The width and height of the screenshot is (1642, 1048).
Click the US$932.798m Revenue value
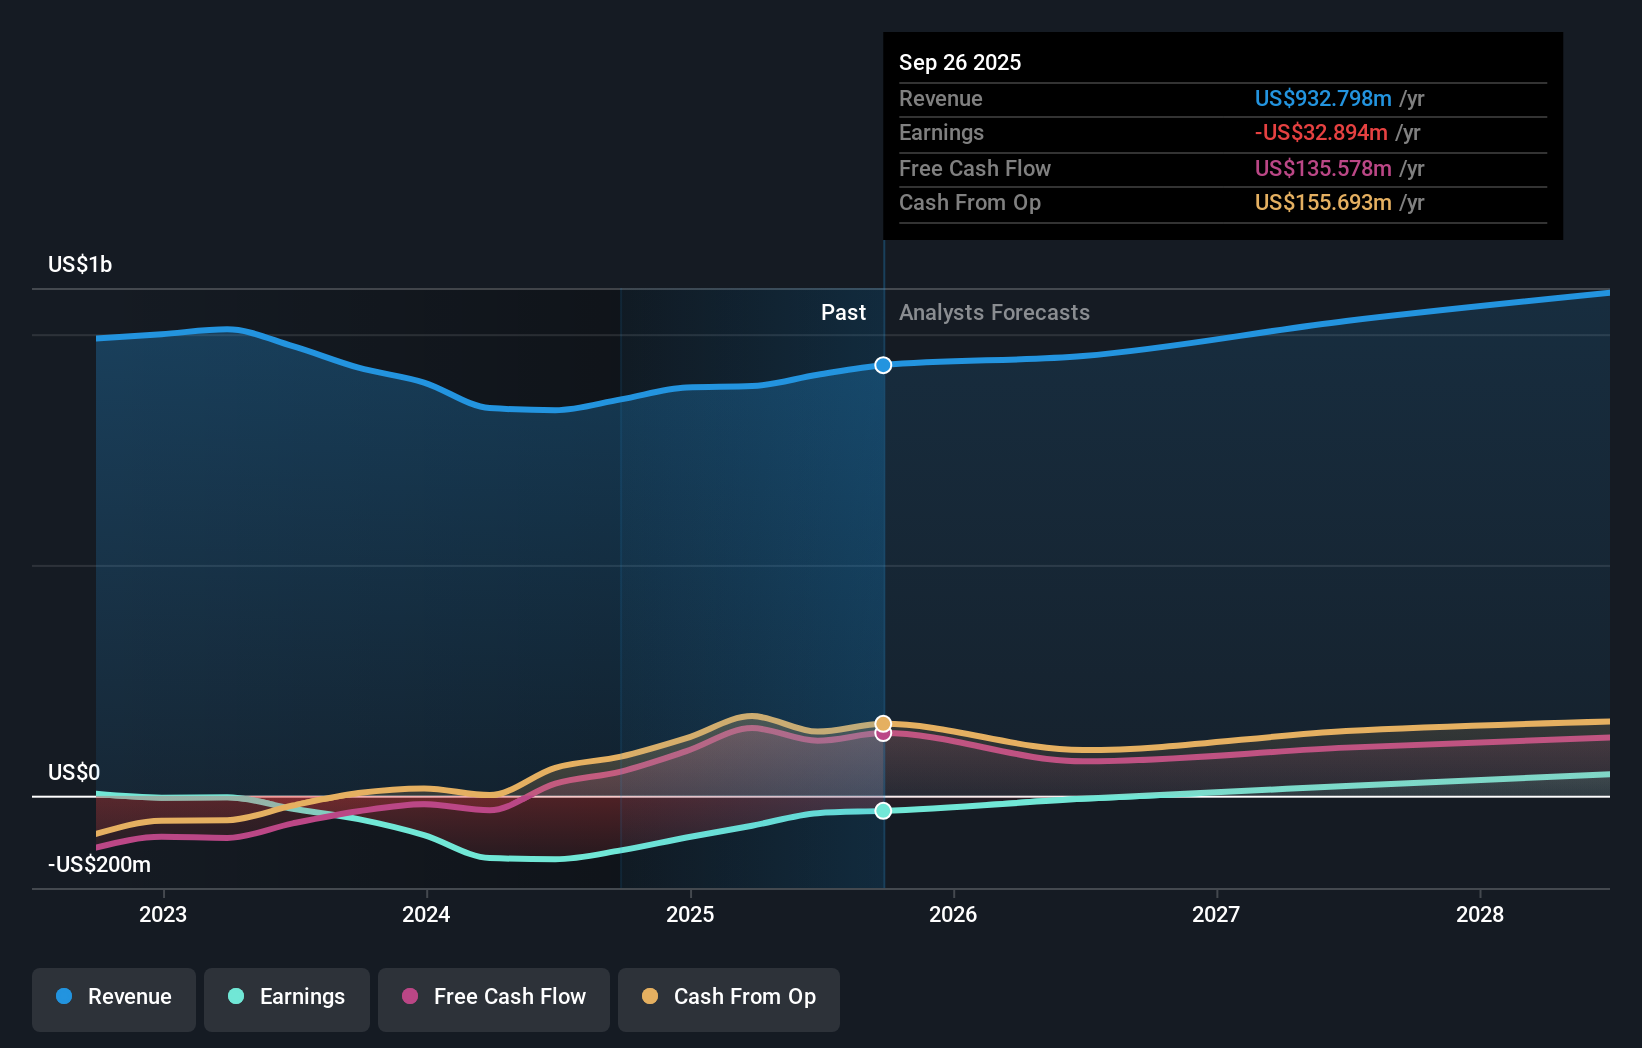click(x=1324, y=98)
